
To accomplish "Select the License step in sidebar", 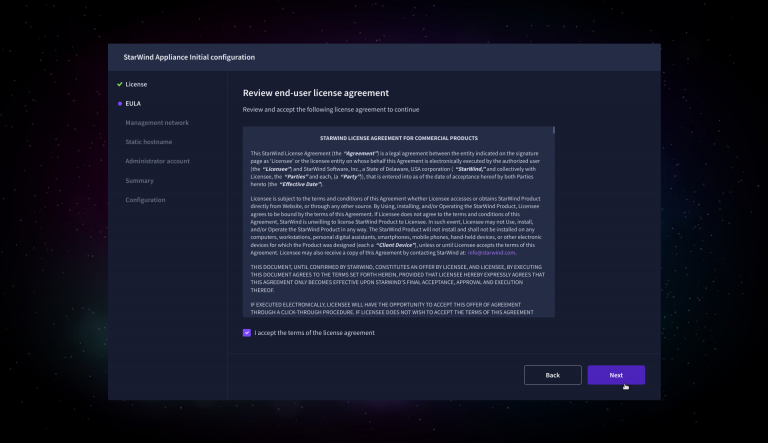I will (x=136, y=84).
